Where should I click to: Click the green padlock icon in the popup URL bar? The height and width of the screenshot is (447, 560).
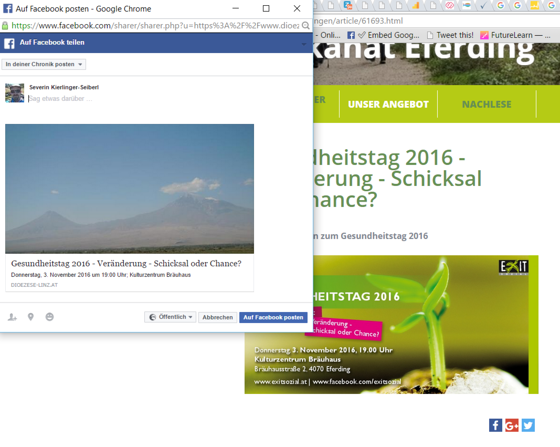click(5, 25)
